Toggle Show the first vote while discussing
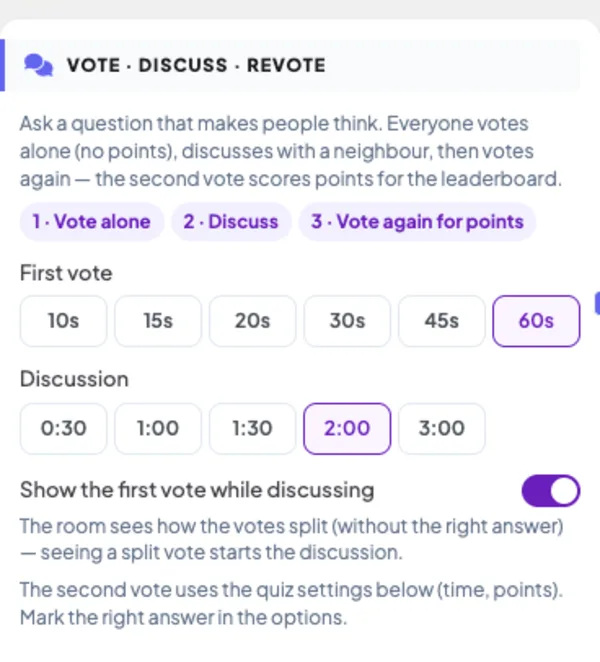This screenshot has height=662, width=600. point(551,491)
